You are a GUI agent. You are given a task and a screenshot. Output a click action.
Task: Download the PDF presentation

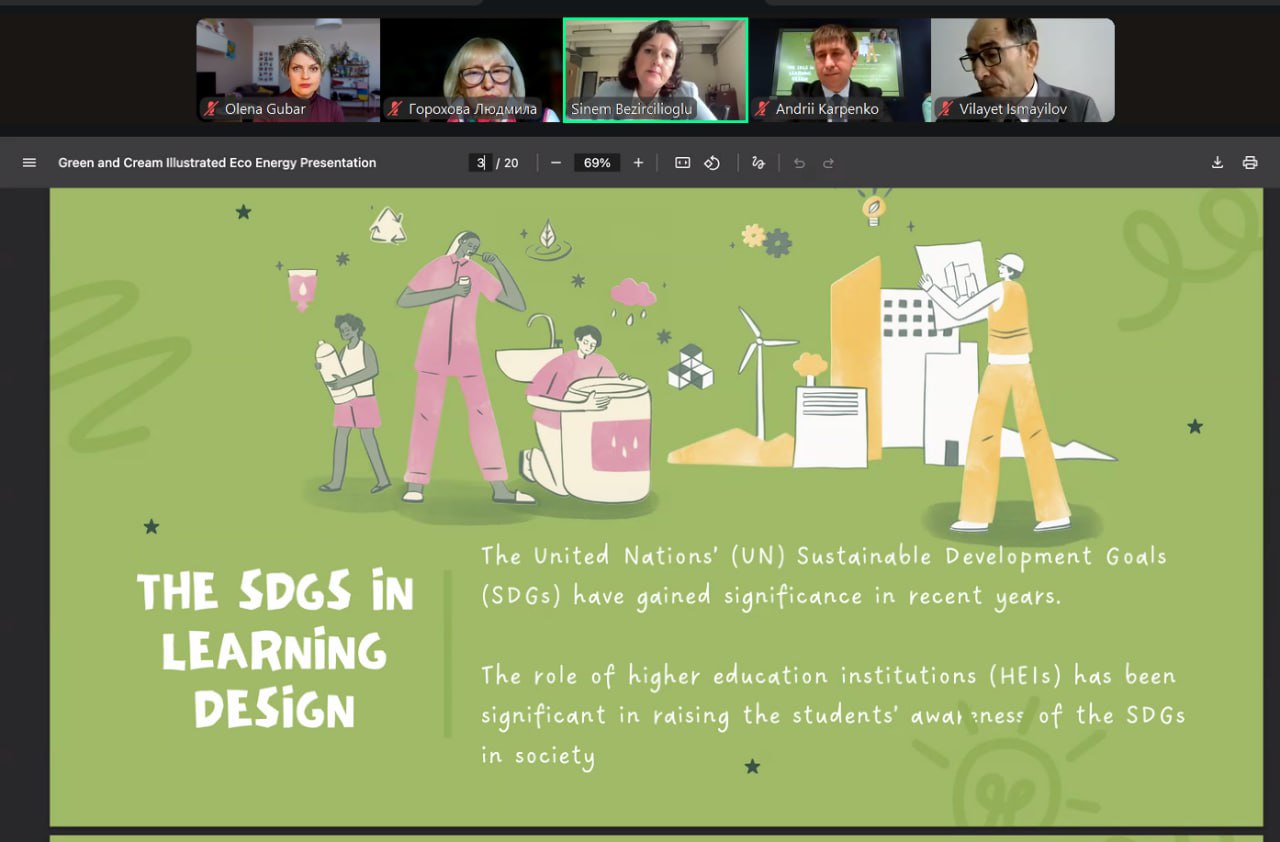(1217, 163)
